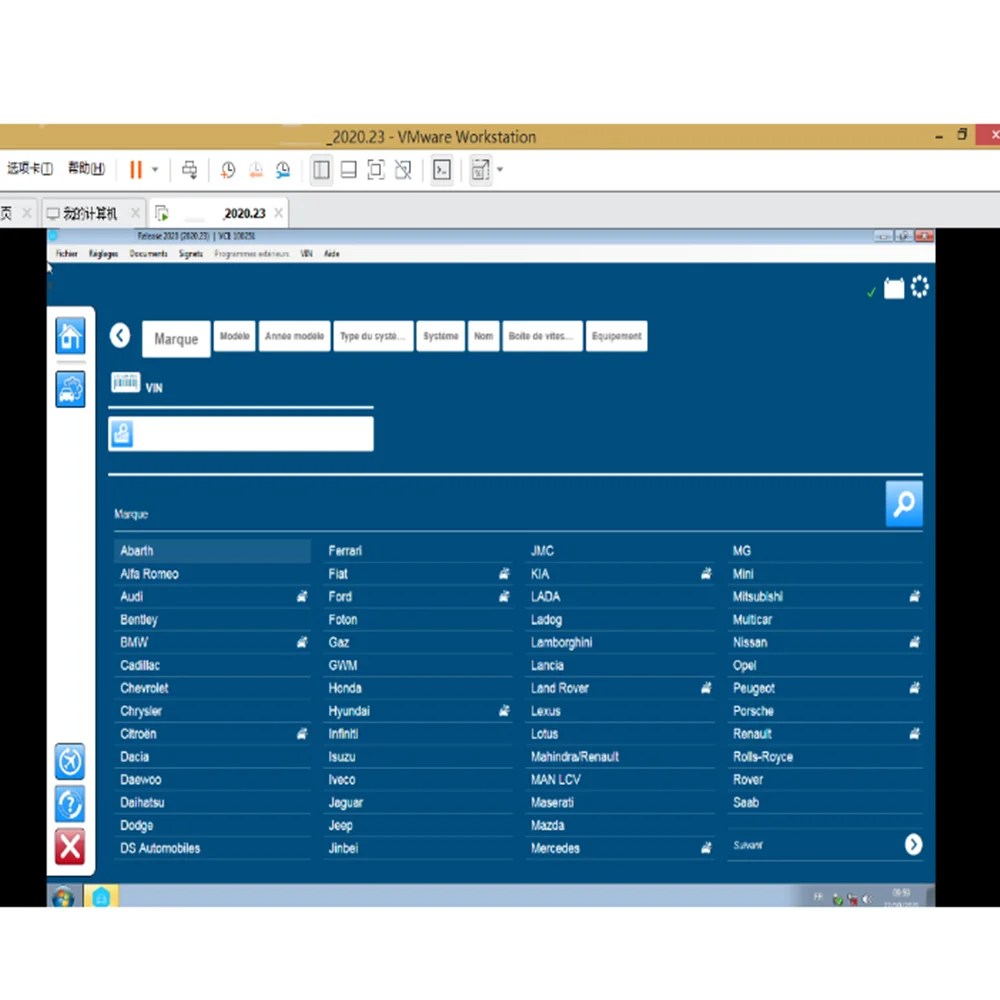Select Mahindra/Renault in brand list

click(620, 757)
